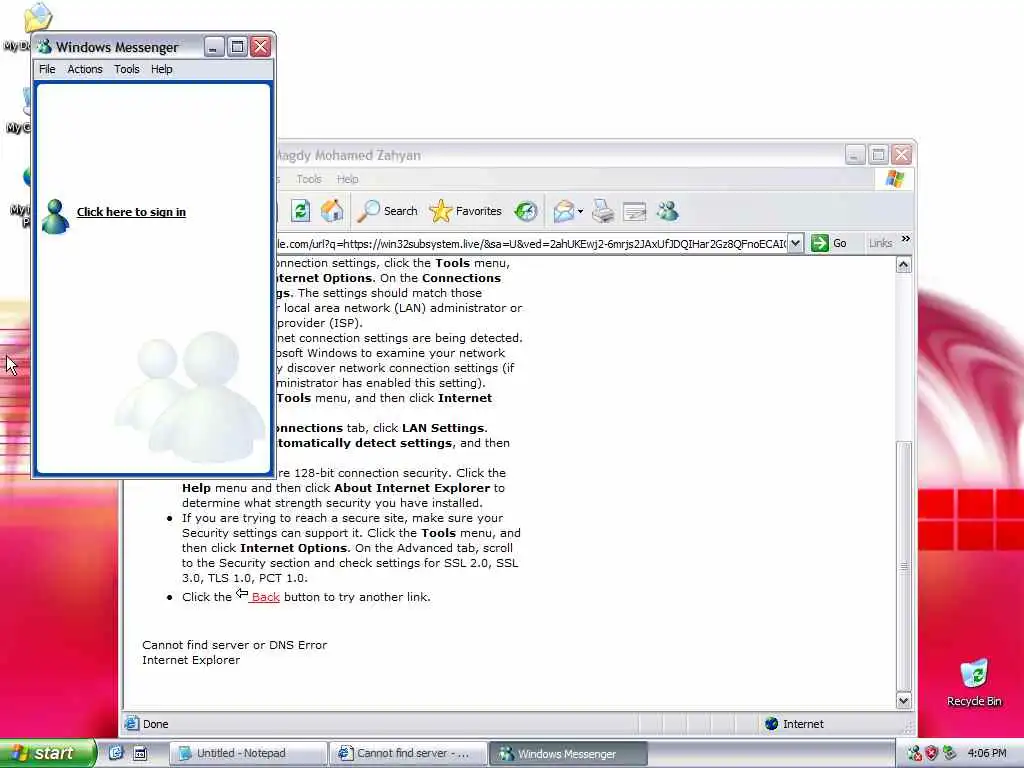Viewport: 1024px width, 768px height.
Task: Click the Internet Explorer title bar text
Action: click(349, 155)
